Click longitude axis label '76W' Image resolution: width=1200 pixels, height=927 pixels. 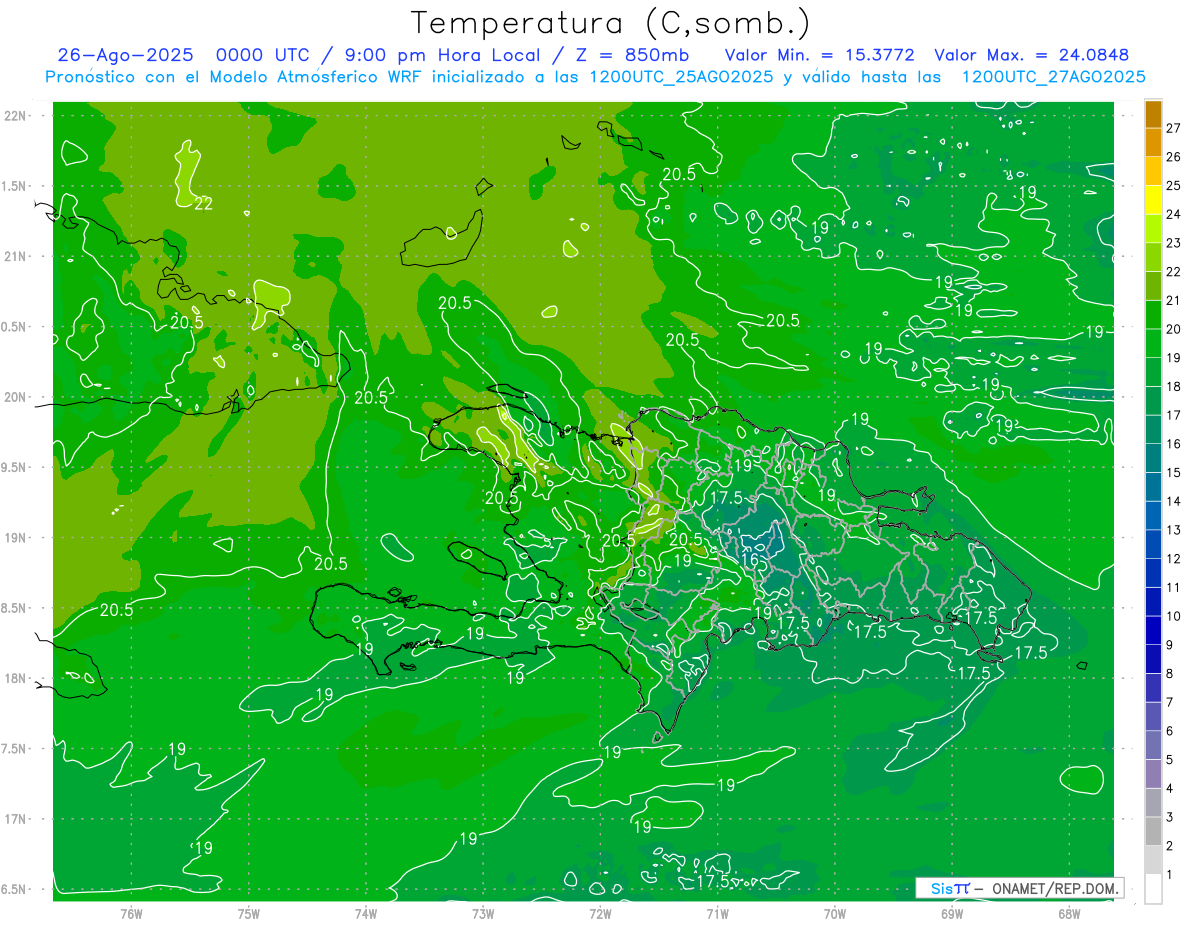(131, 914)
